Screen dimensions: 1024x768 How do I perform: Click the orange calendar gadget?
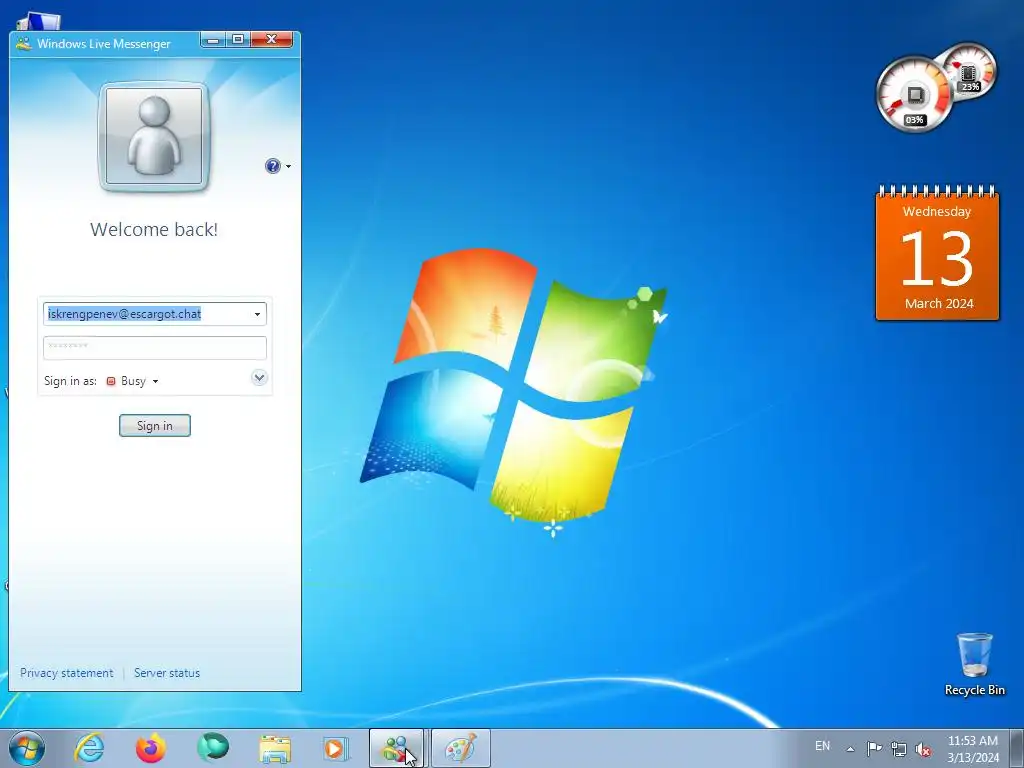pyautogui.click(x=937, y=253)
